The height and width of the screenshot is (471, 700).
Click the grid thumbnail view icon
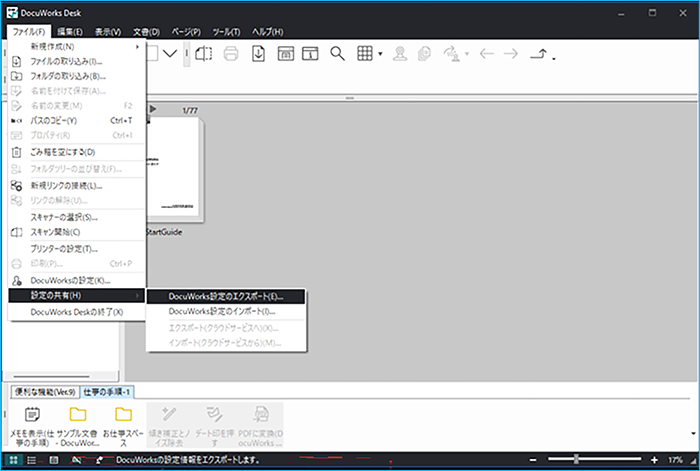pos(365,54)
